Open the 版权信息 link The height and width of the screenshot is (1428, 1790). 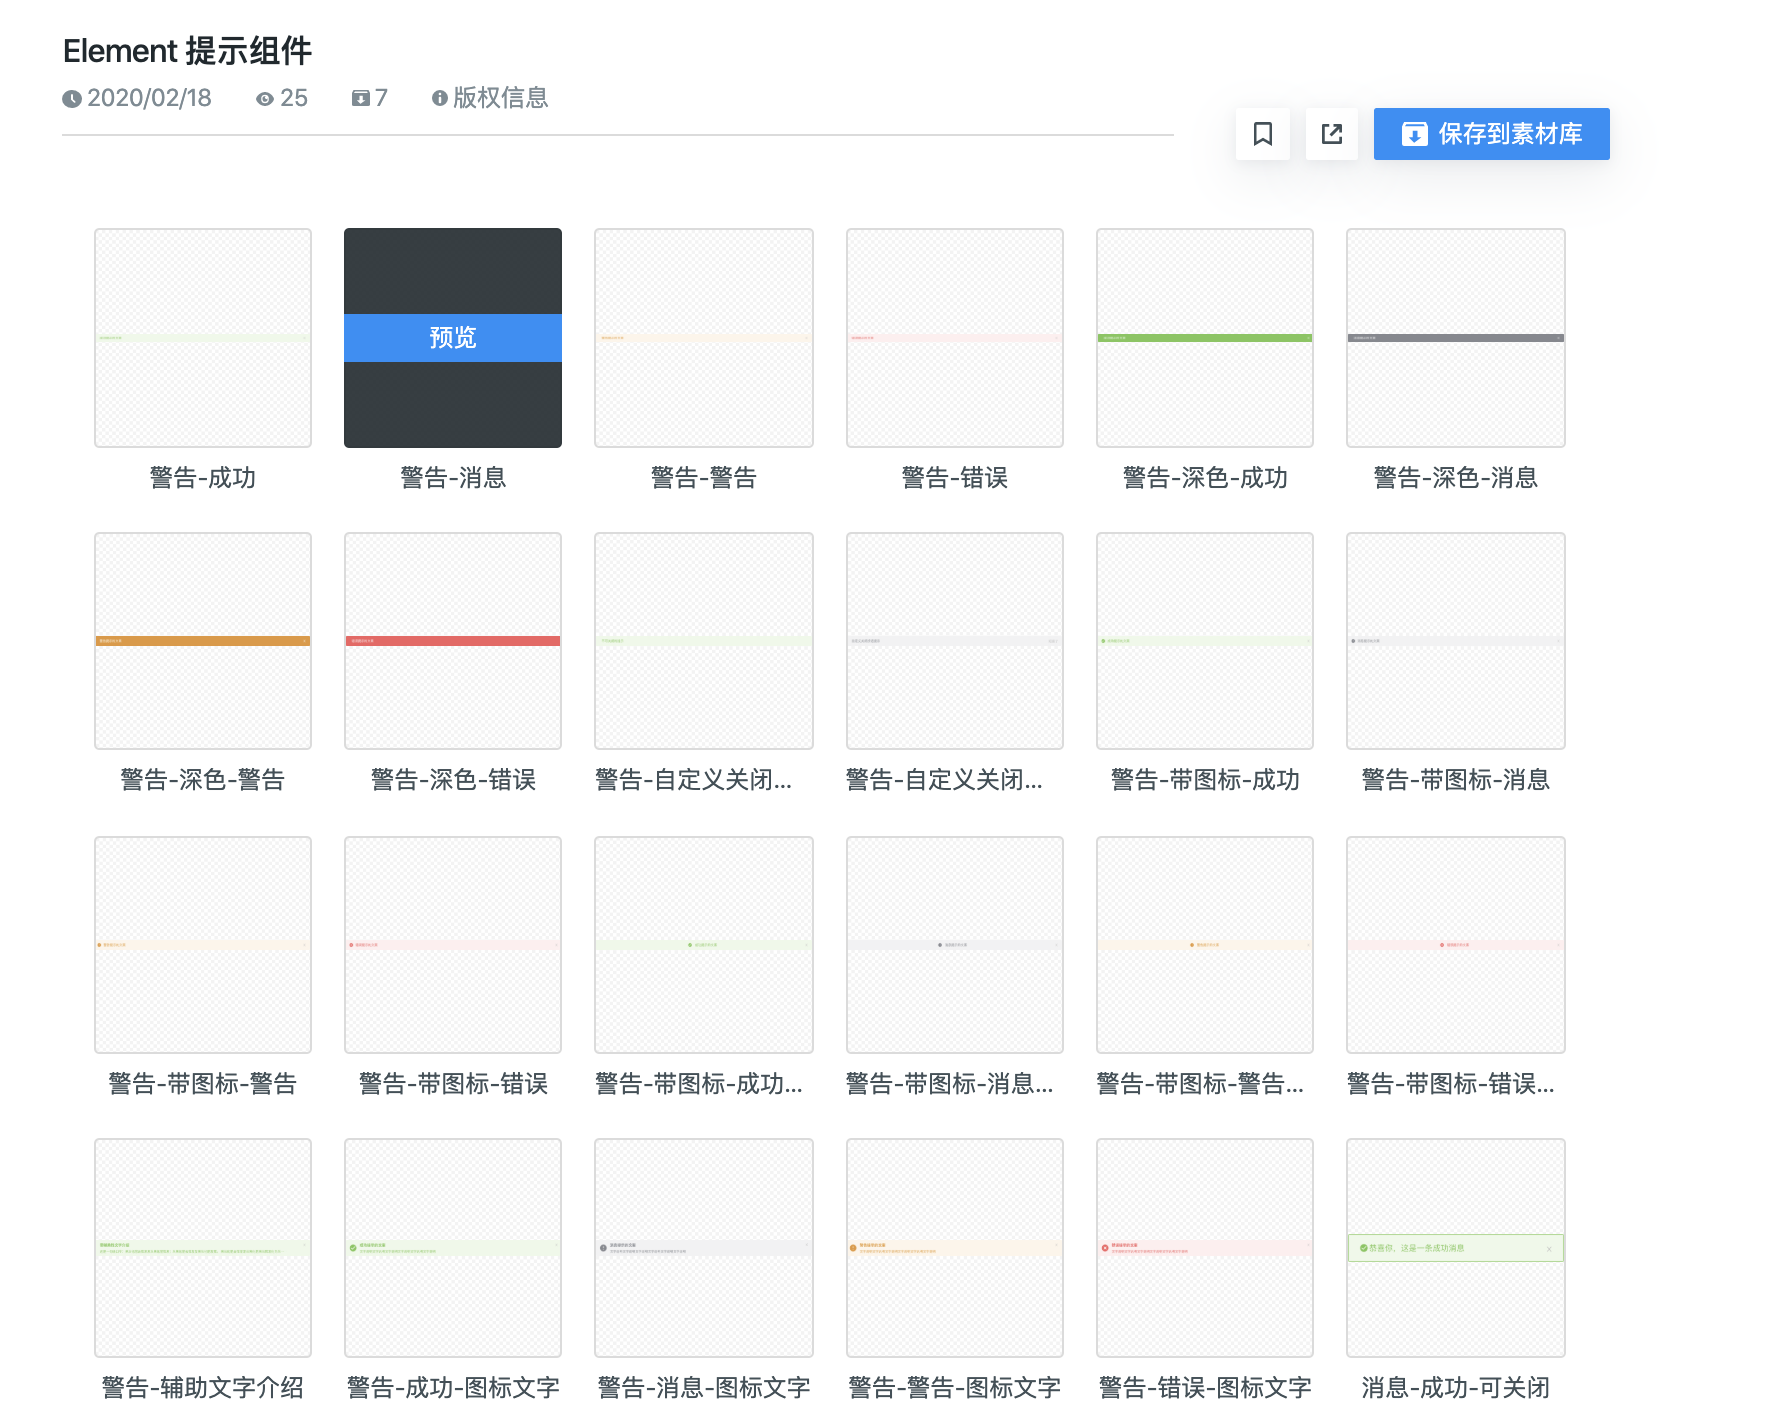coord(500,98)
